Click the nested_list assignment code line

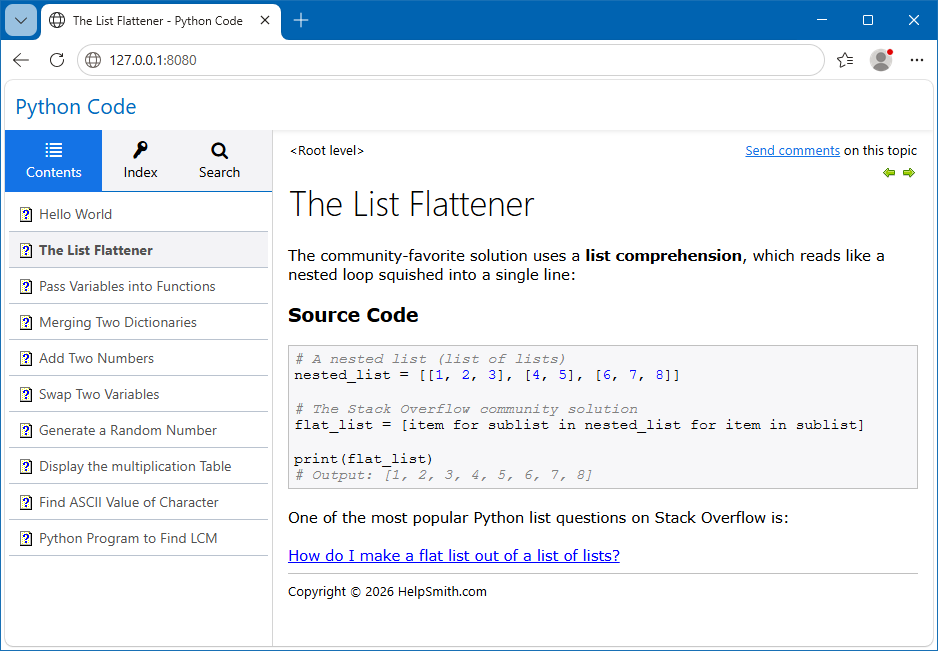(487, 376)
